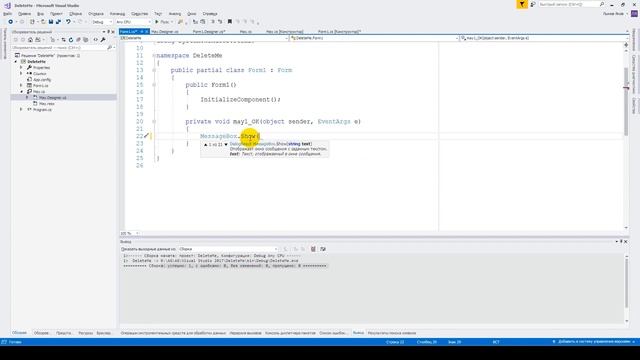This screenshot has width=640, height=360.
Task: Undo the last action with the toolbar arrow
Action: tap(68, 22)
